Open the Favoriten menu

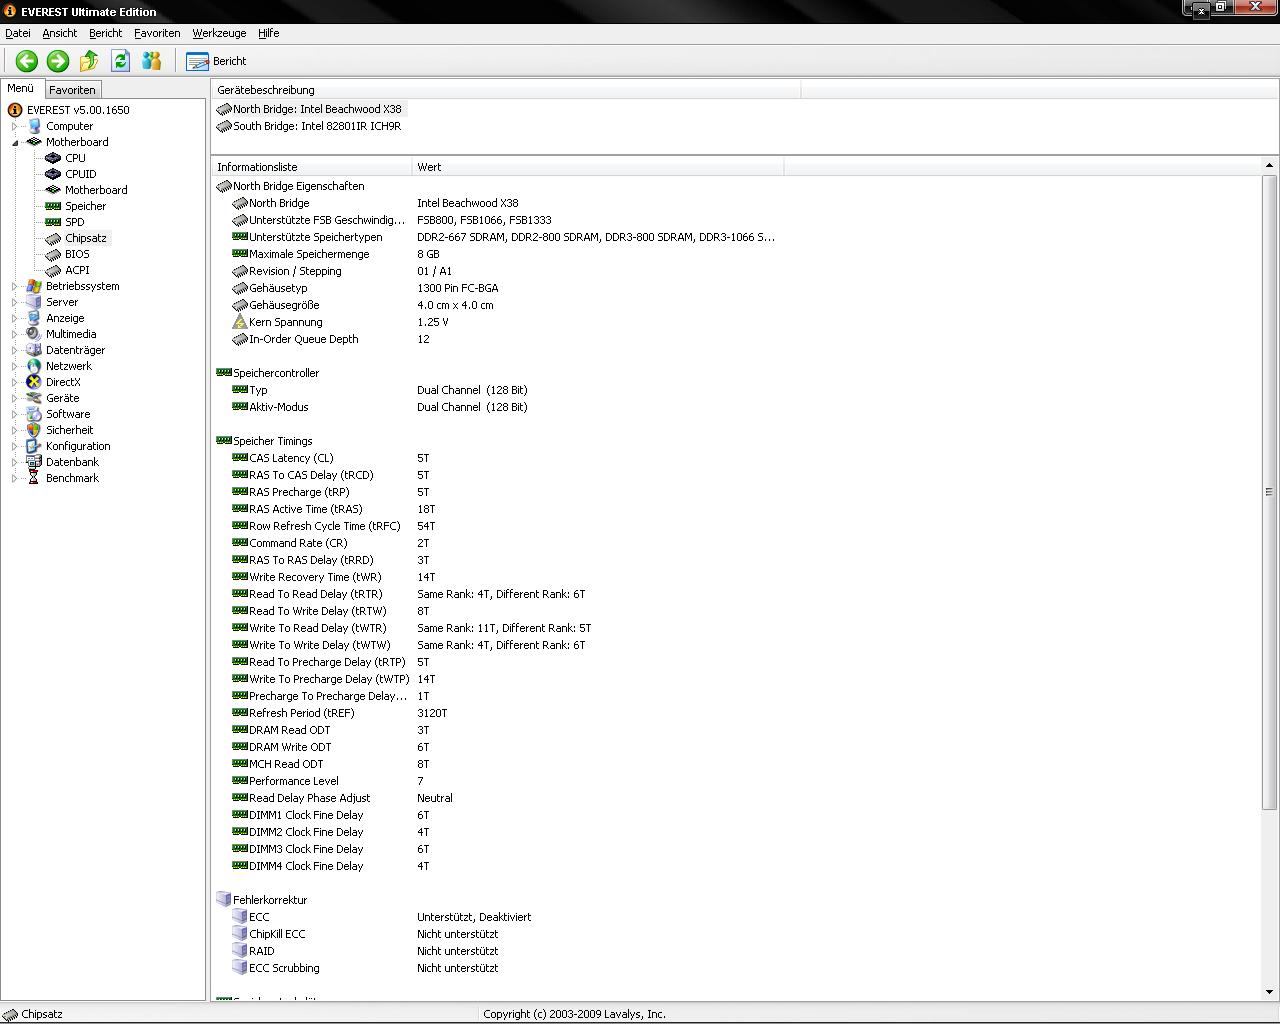click(157, 33)
